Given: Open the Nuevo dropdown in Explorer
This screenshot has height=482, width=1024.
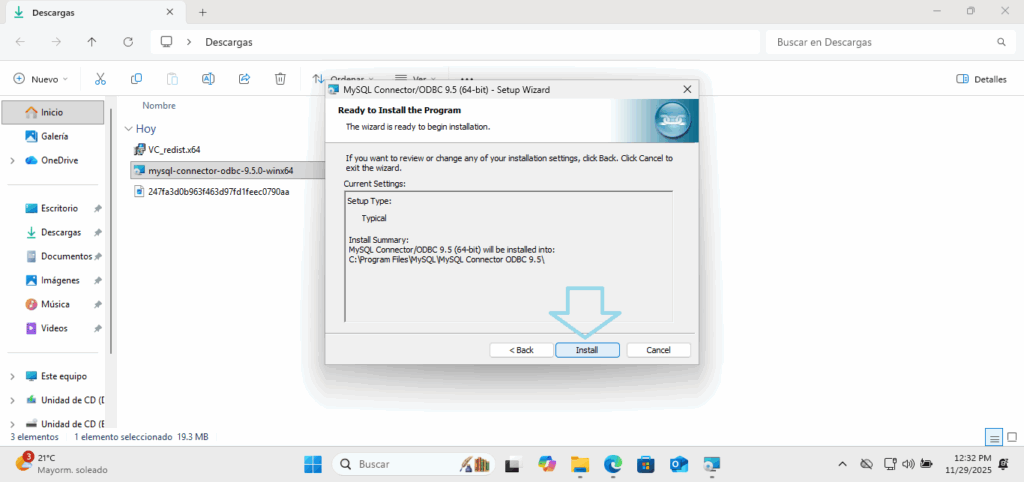Looking at the screenshot, I should 40,79.
